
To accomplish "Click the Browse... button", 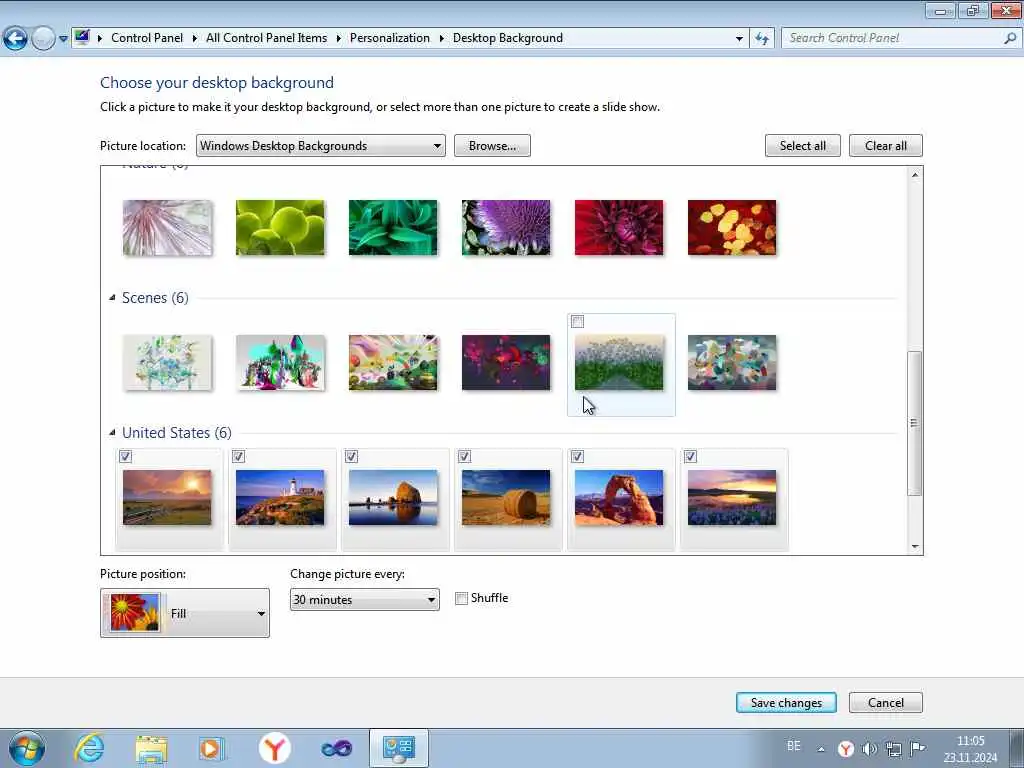I will [492, 146].
